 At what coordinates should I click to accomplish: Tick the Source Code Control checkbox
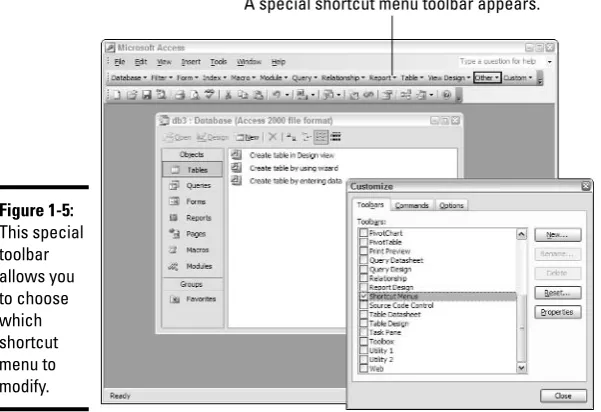click(x=363, y=305)
